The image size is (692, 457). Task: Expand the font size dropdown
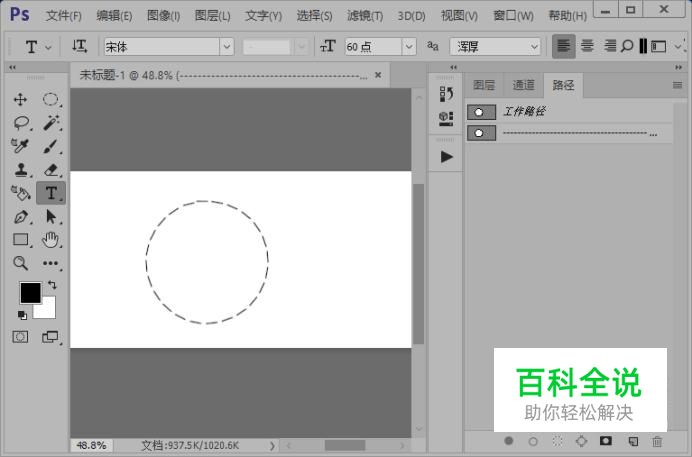coord(408,47)
